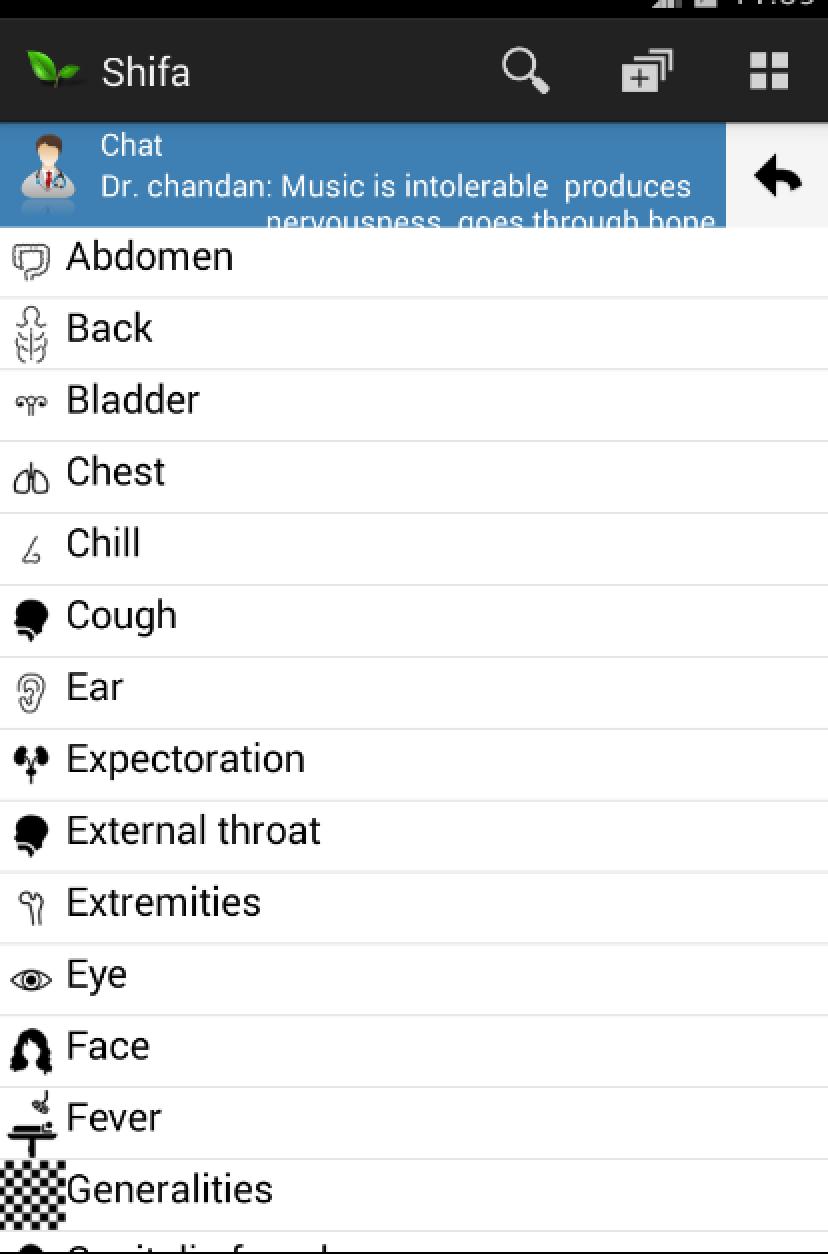Tap the reply arrow beside Chat
The width and height of the screenshot is (828, 1254).
pyautogui.click(x=777, y=177)
